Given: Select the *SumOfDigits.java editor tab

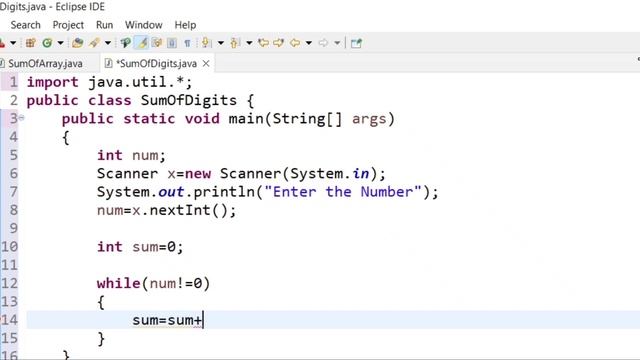Looking at the screenshot, I should pyautogui.click(x=156, y=64).
